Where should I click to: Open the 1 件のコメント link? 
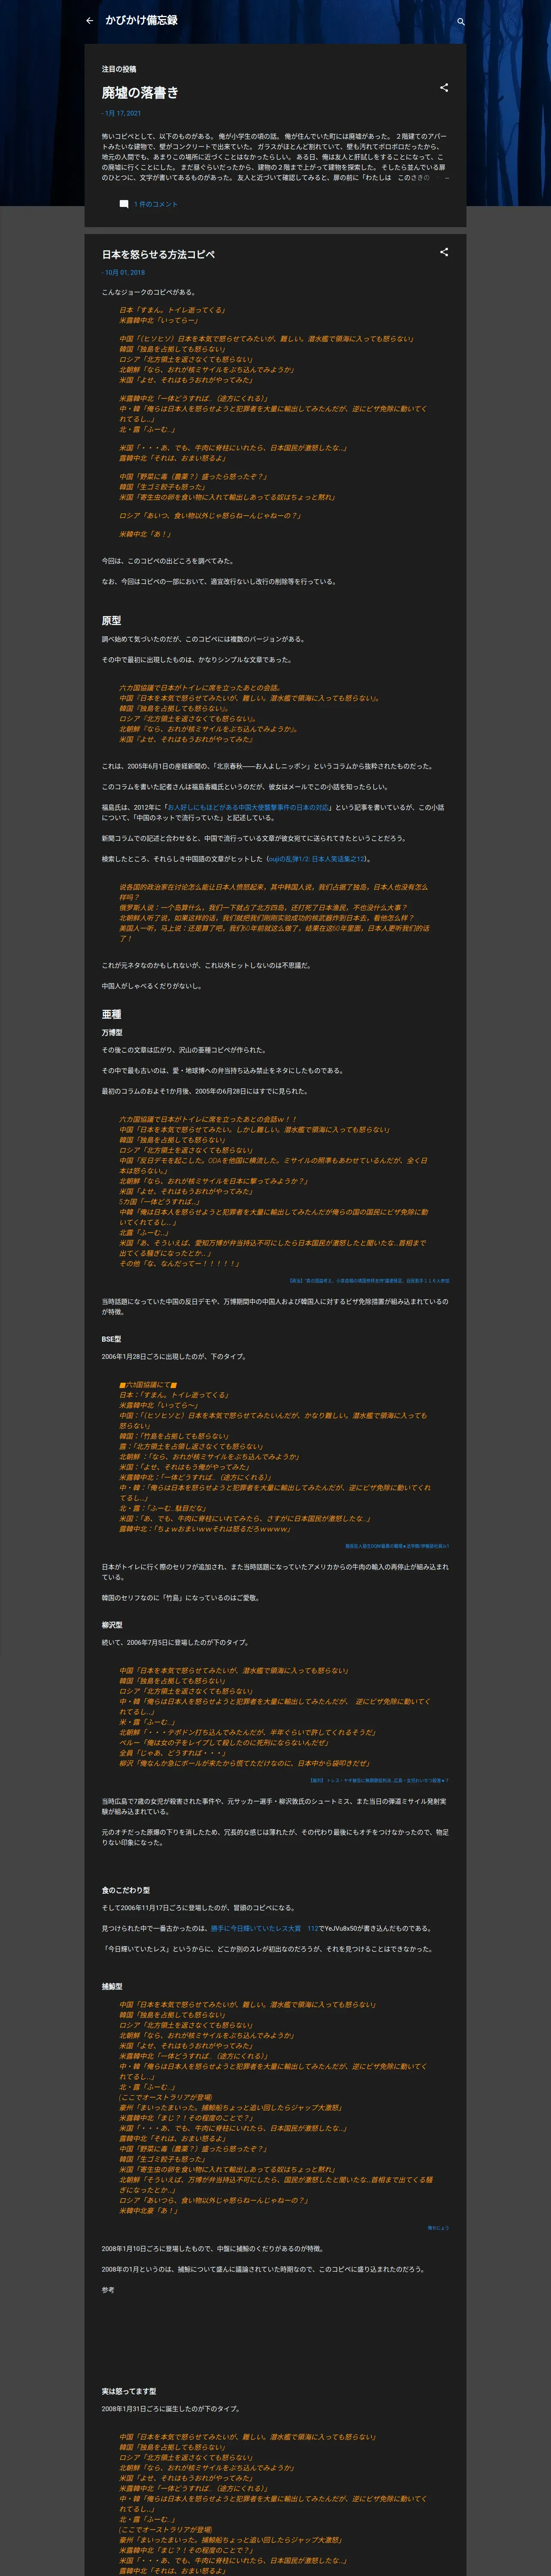click(156, 204)
